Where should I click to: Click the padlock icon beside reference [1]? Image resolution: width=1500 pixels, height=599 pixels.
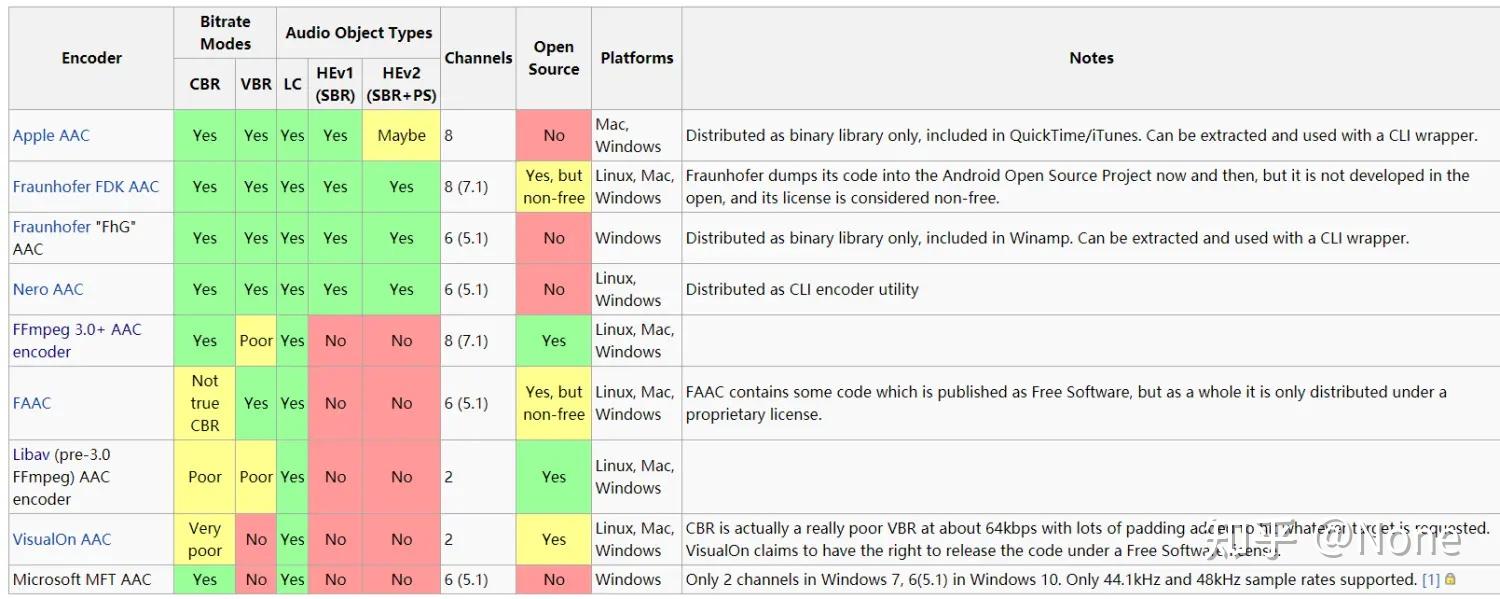(1450, 580)
